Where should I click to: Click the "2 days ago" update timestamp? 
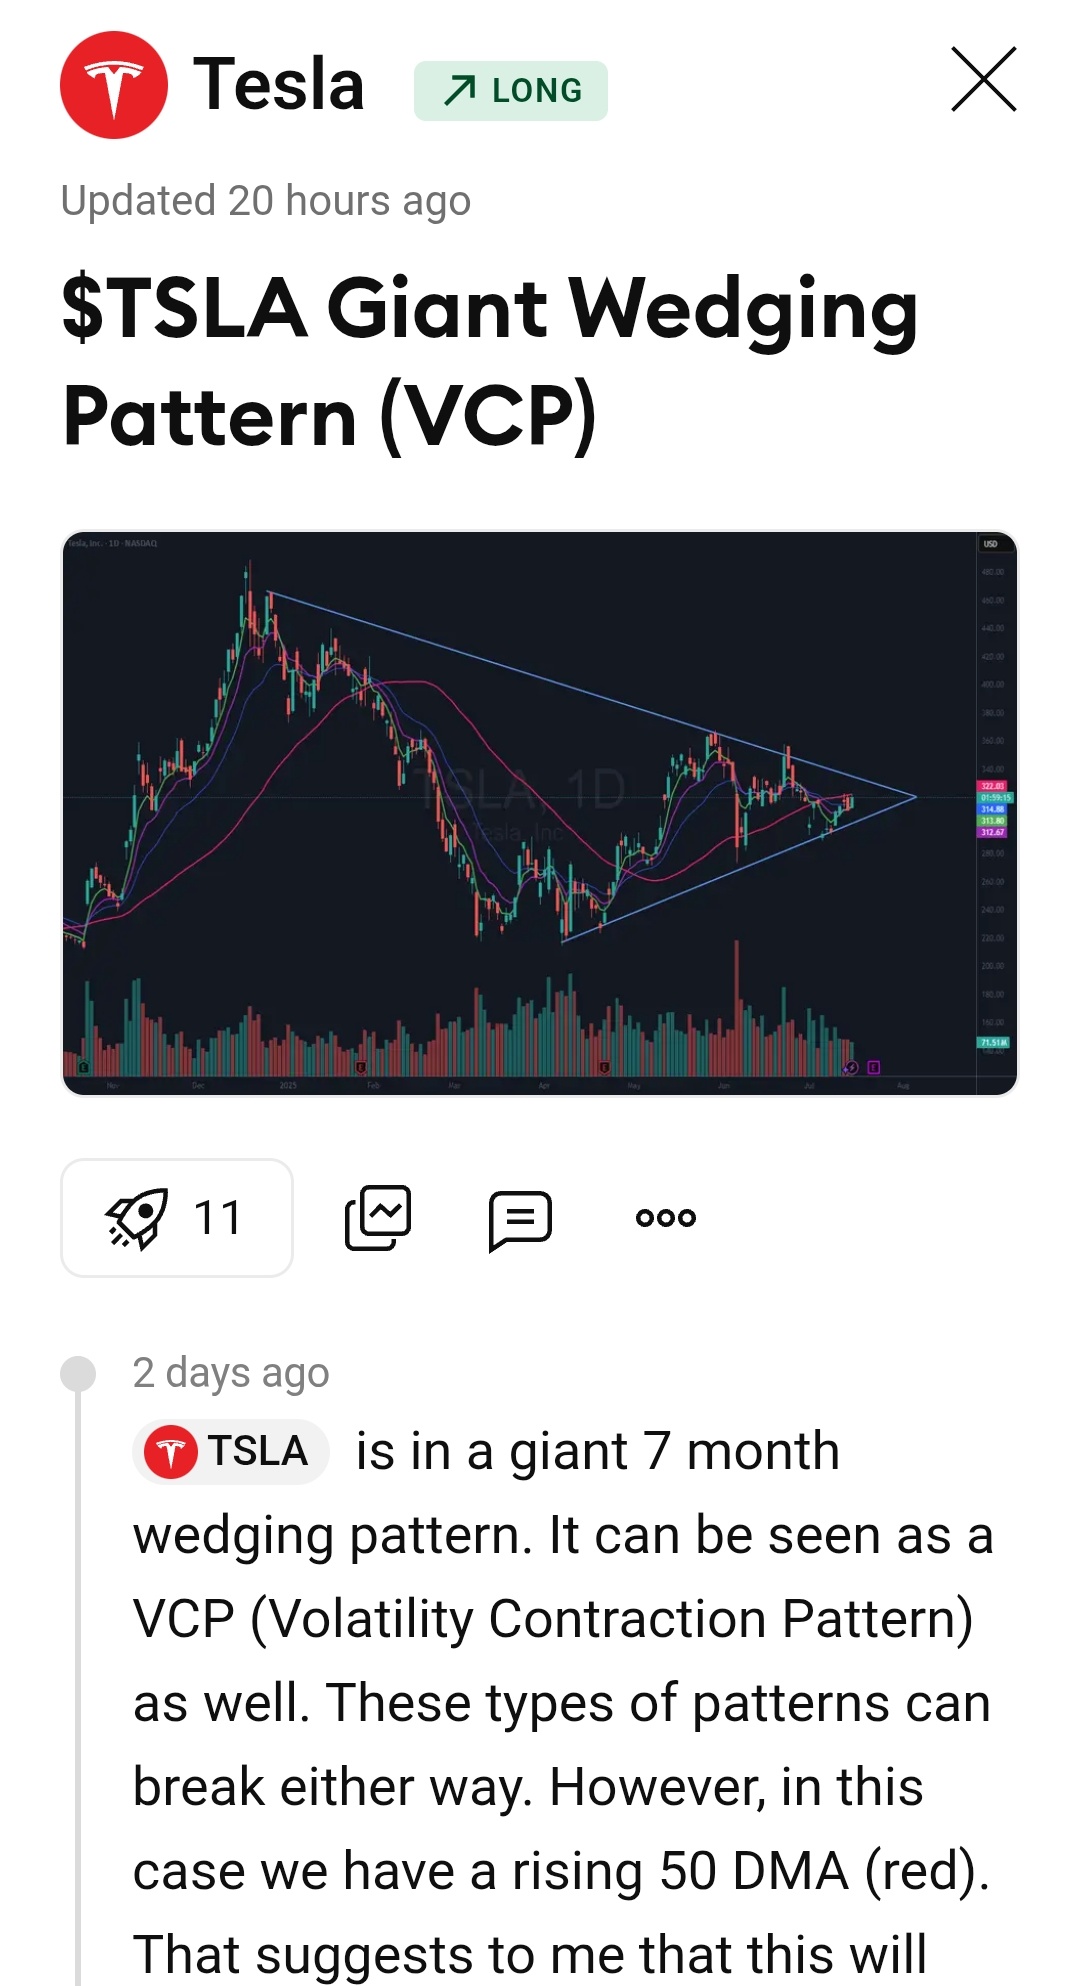click(x=231, y=1373)
